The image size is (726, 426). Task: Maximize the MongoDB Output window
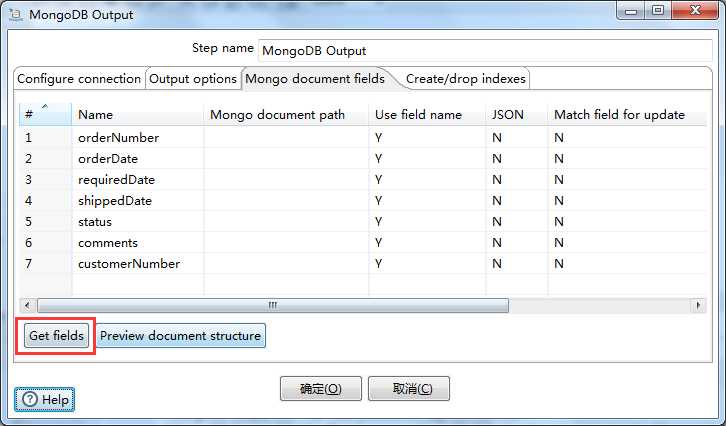click(x=658, y=11)
